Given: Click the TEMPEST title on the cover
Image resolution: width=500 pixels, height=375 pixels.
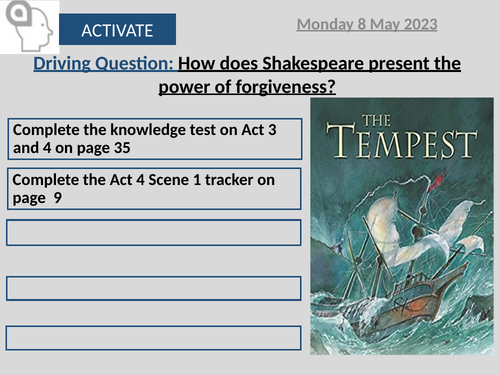Looking at the screenshot, I should (402, 142).
